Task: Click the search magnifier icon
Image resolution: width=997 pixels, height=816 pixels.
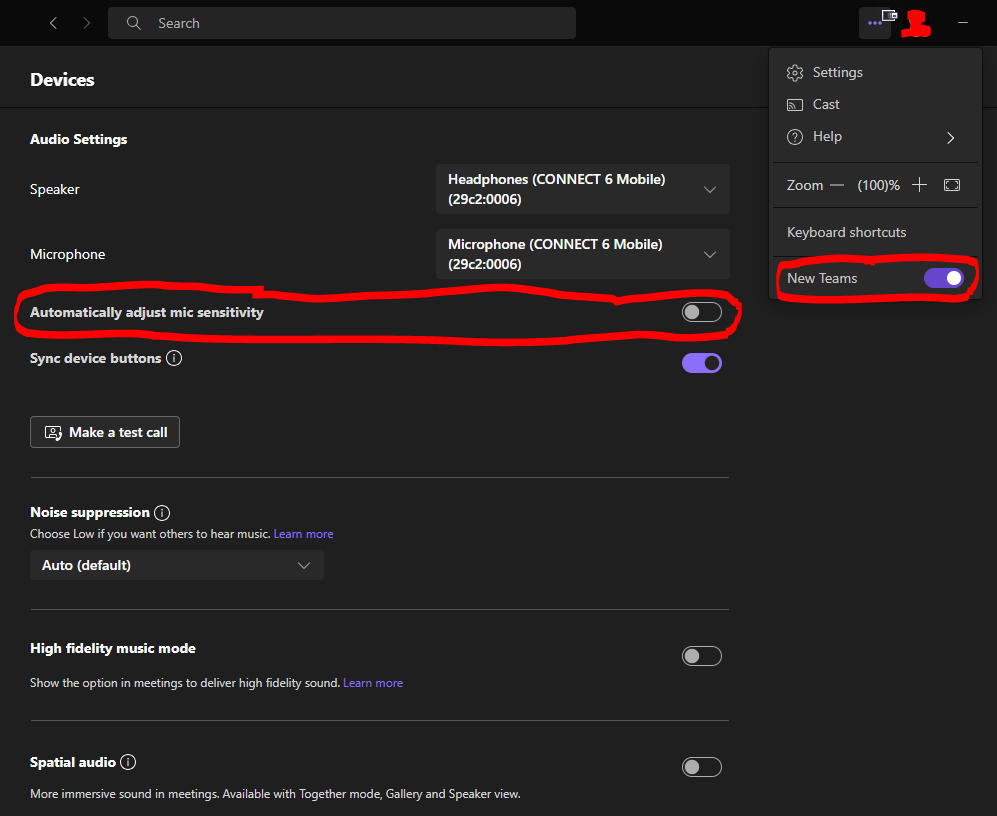Action: point(134,23)
